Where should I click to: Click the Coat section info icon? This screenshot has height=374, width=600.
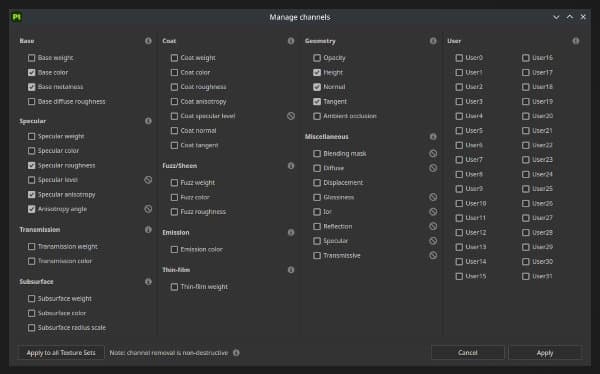(291, 41)
